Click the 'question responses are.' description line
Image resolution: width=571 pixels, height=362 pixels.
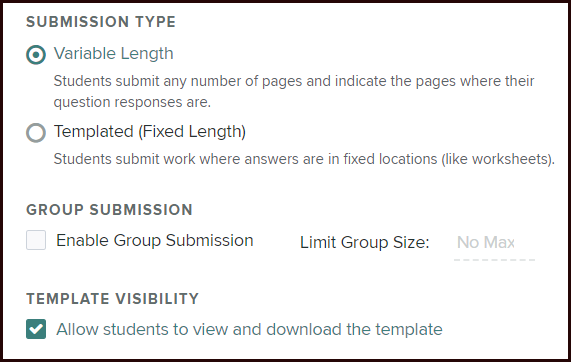[132, 102]
